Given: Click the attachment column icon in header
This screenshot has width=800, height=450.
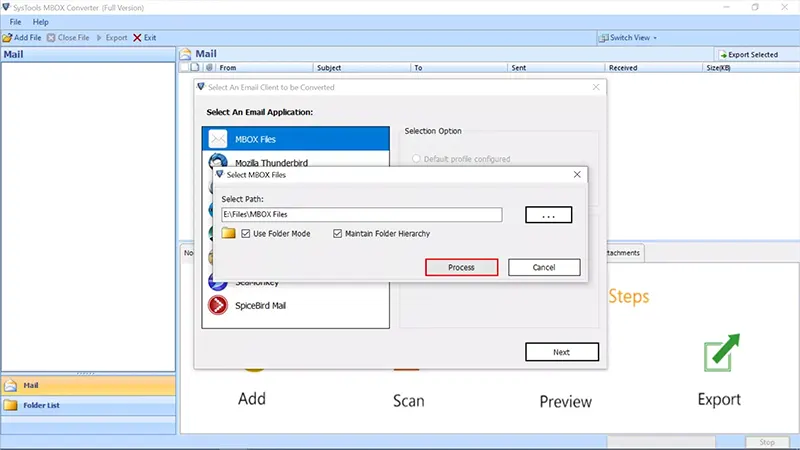Looking at the screenshot, I should (x=209, y=67).
